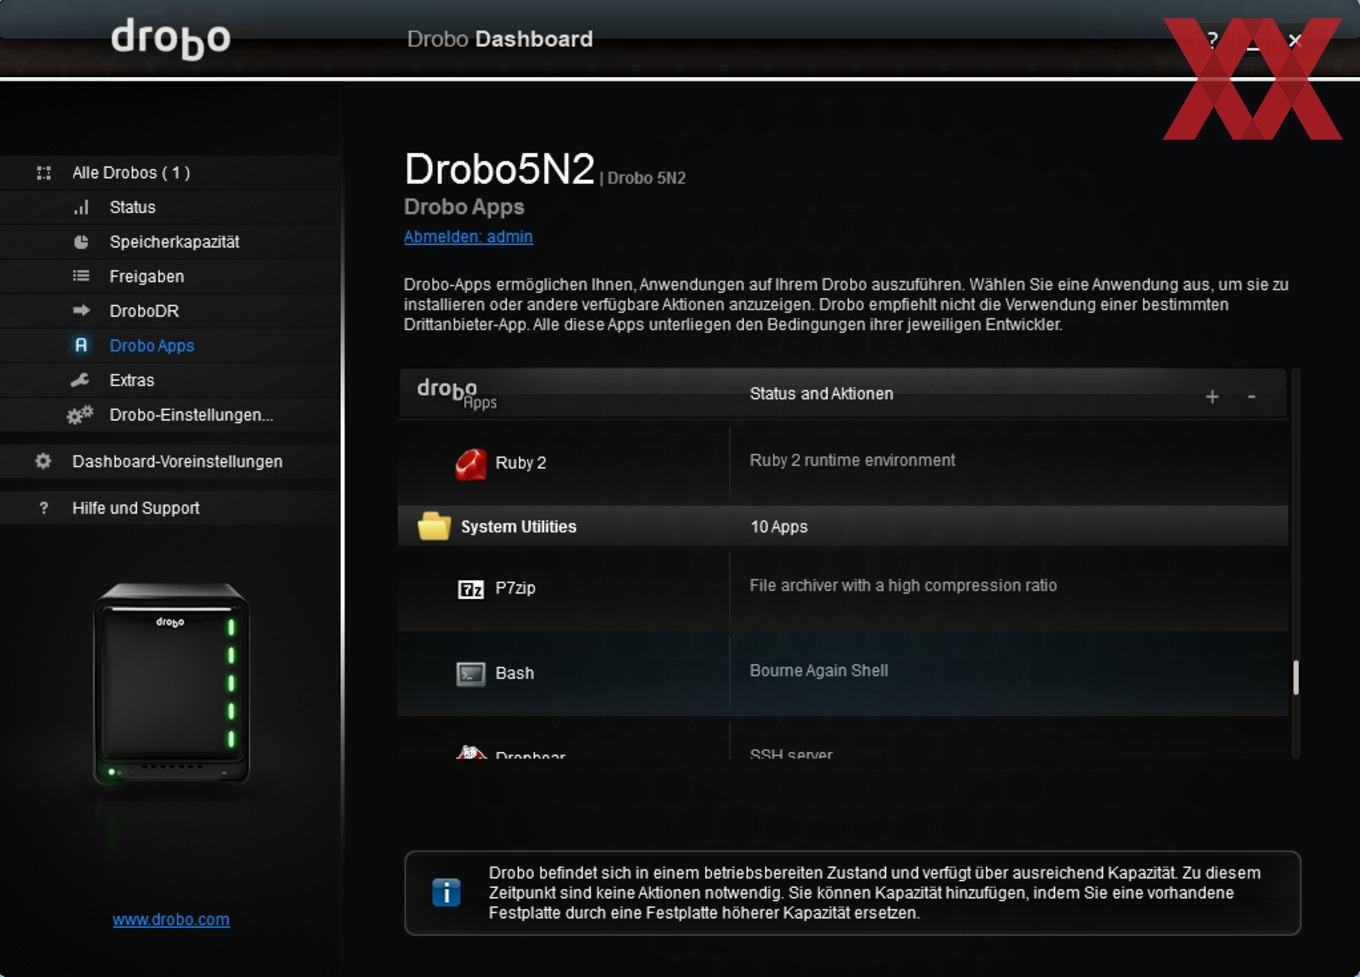Click the Alle Drobos grid icon
This screenshot has width=1360, height=977.
point(44,173)
